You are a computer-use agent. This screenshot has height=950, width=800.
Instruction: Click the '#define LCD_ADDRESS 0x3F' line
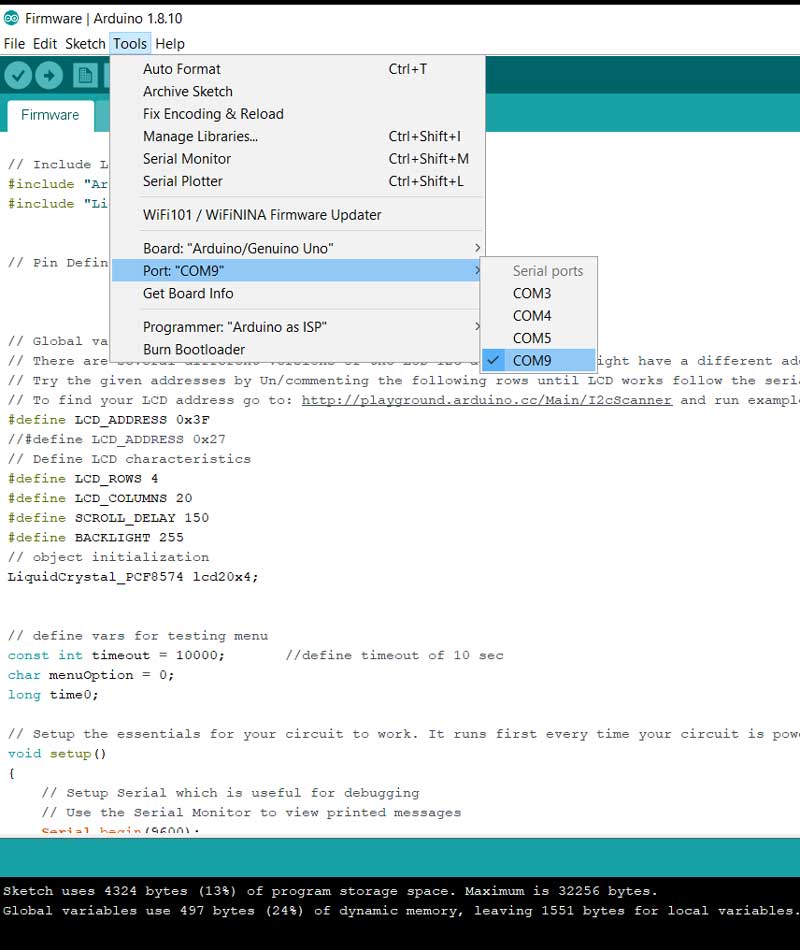coord(108,420)
